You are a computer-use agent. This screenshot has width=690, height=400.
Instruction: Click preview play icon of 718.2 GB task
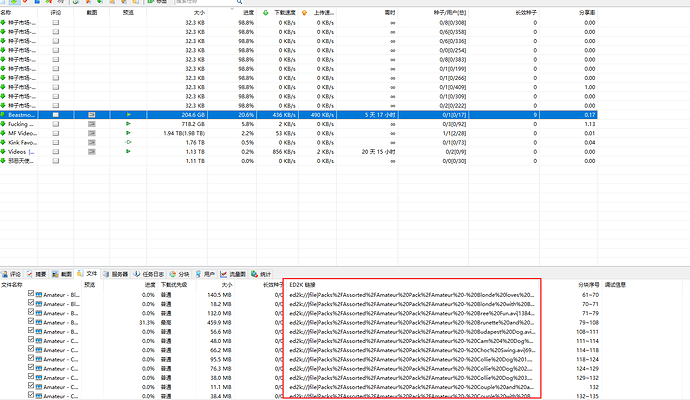click(x=128, y=124)
